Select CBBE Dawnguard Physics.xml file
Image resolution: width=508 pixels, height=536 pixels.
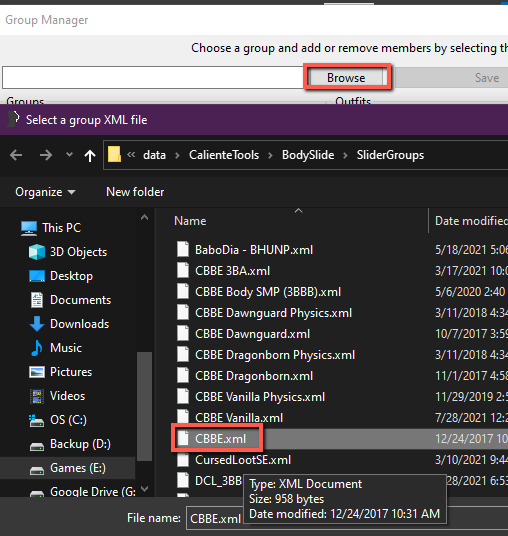coord(273,313)
